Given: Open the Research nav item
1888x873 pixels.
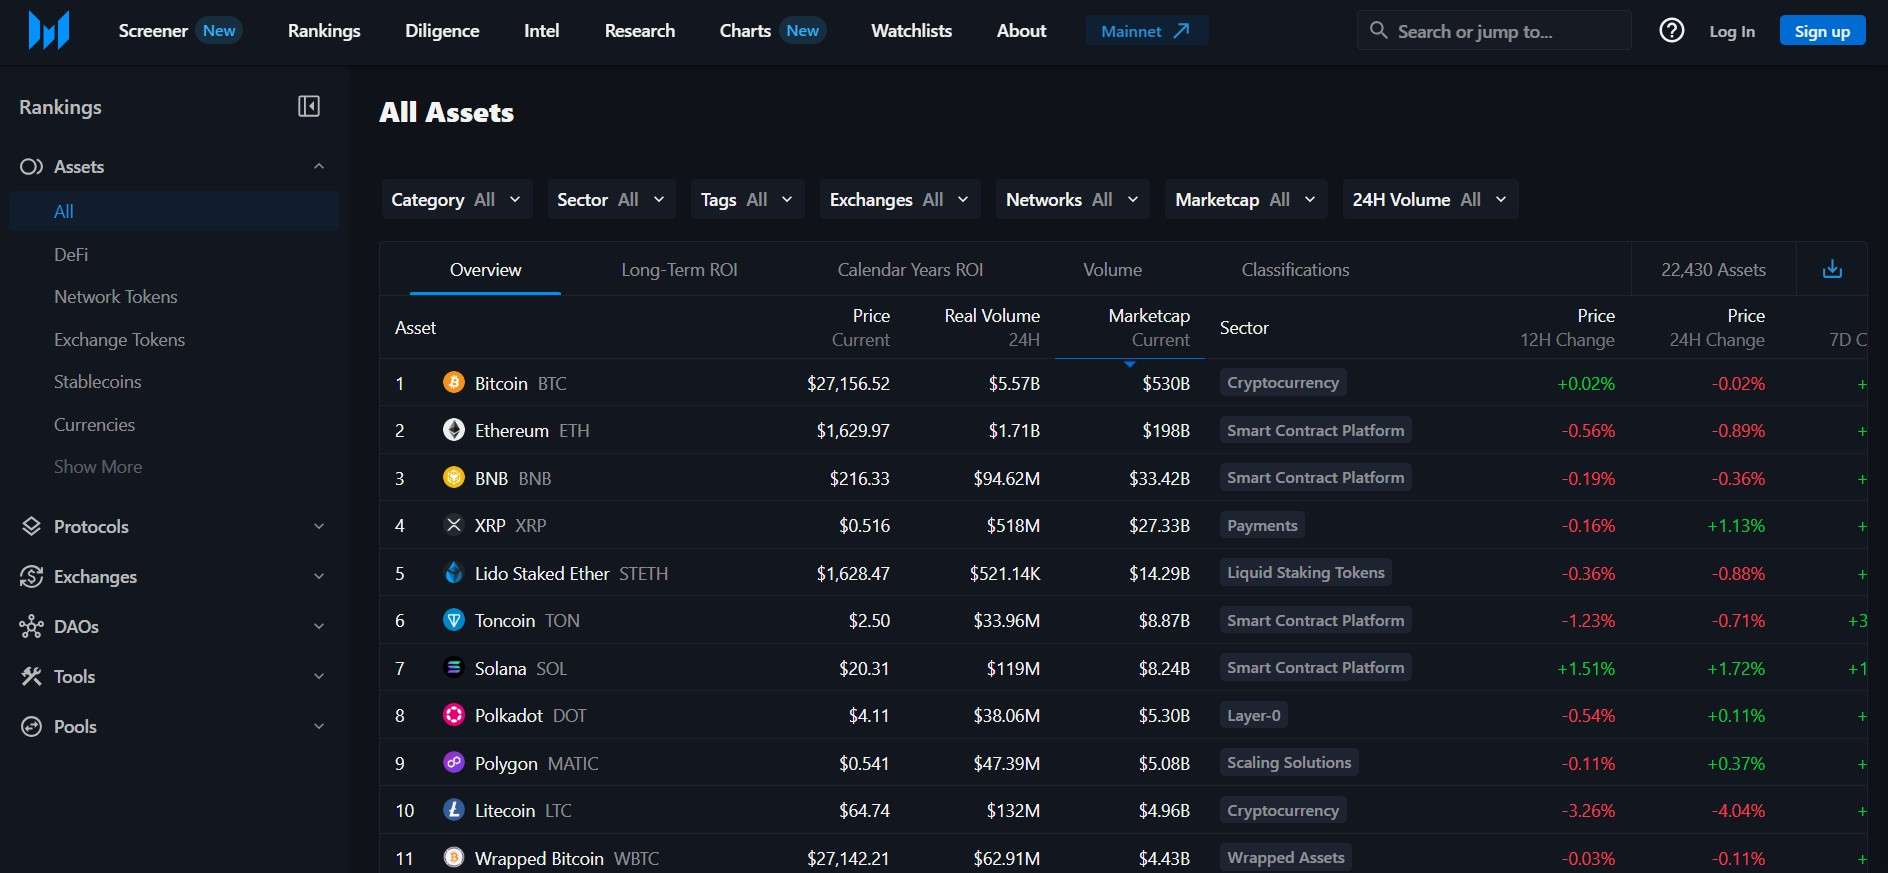Looking at the screenshot, I should coord(640,31).
